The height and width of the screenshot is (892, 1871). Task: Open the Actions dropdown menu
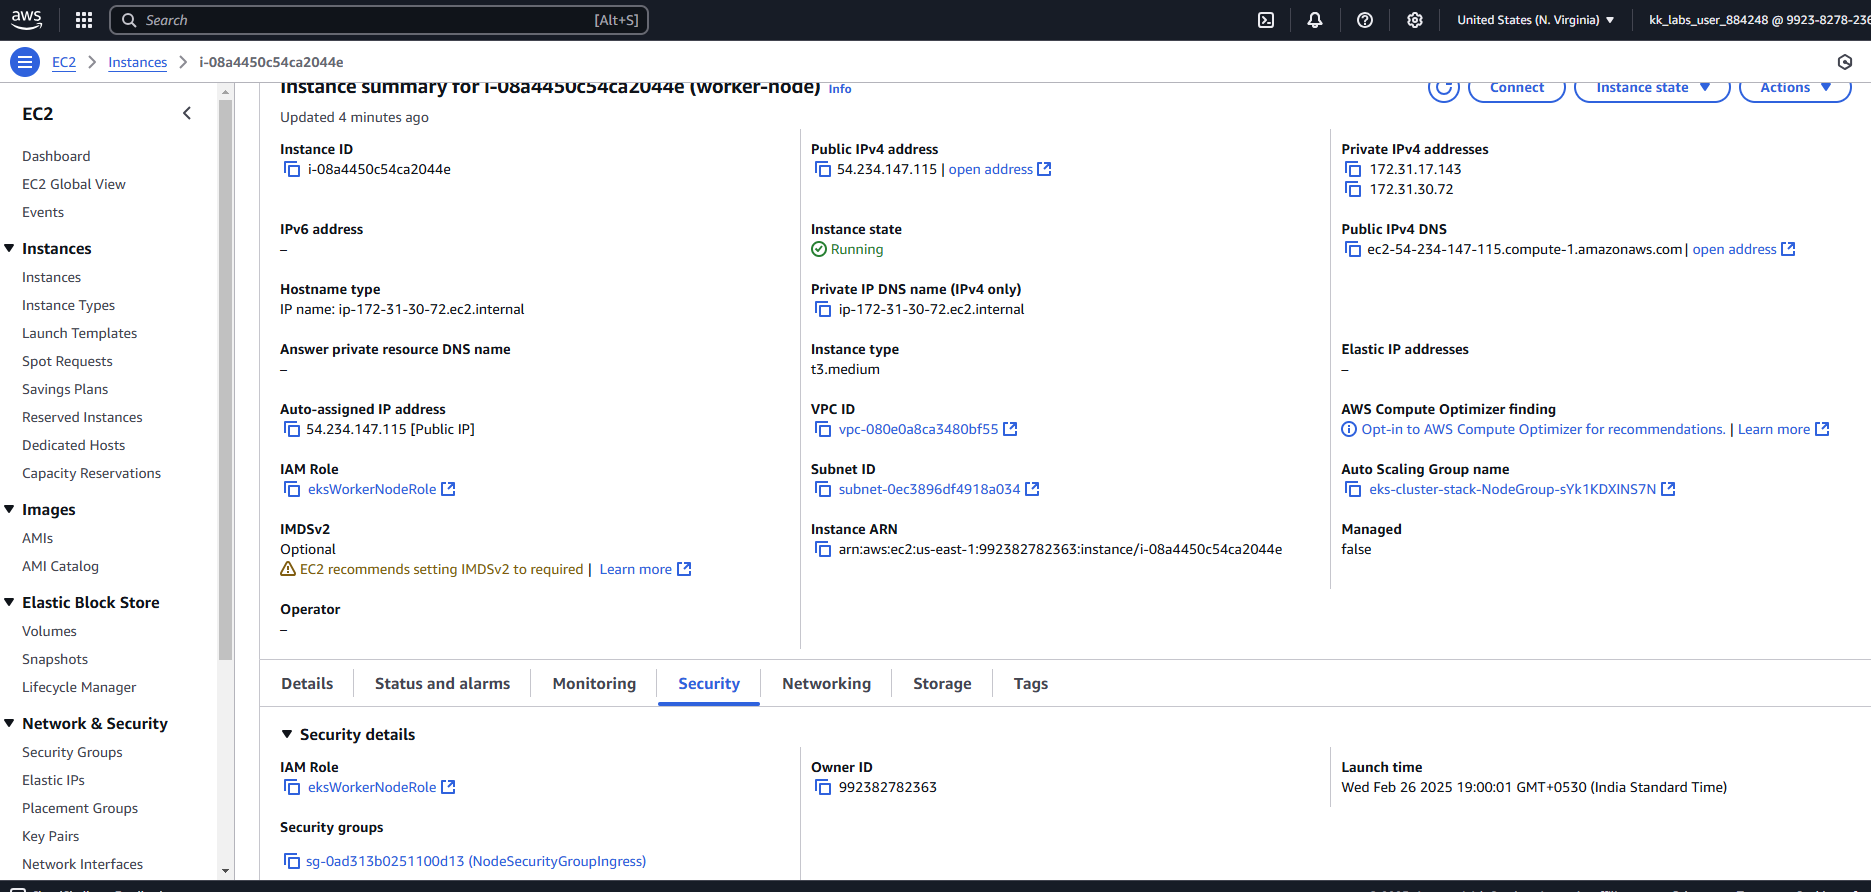pos(1794,89)
